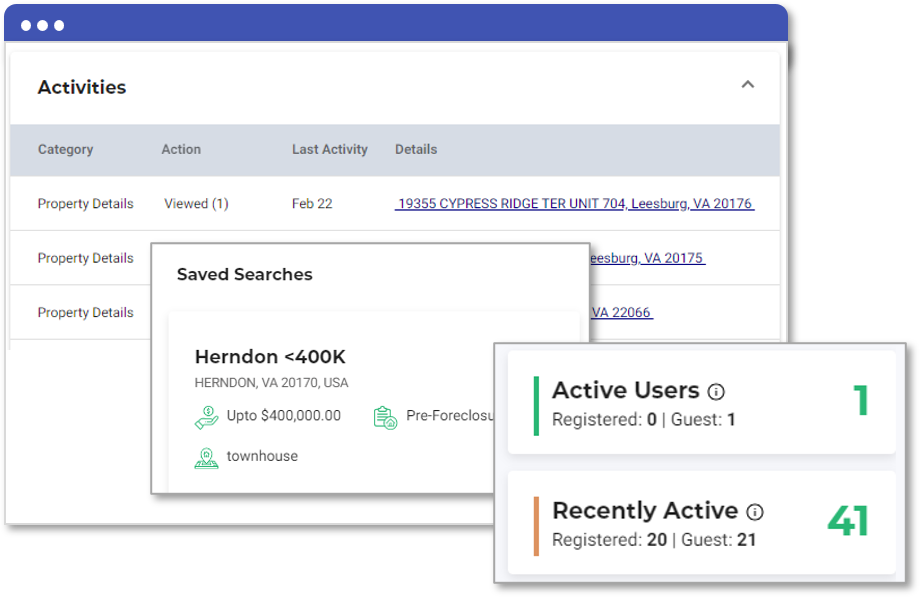Click the Pre-Foreclosure clipboard icon
This screenshot has width=920, height=597.
(x=385, y=417)
